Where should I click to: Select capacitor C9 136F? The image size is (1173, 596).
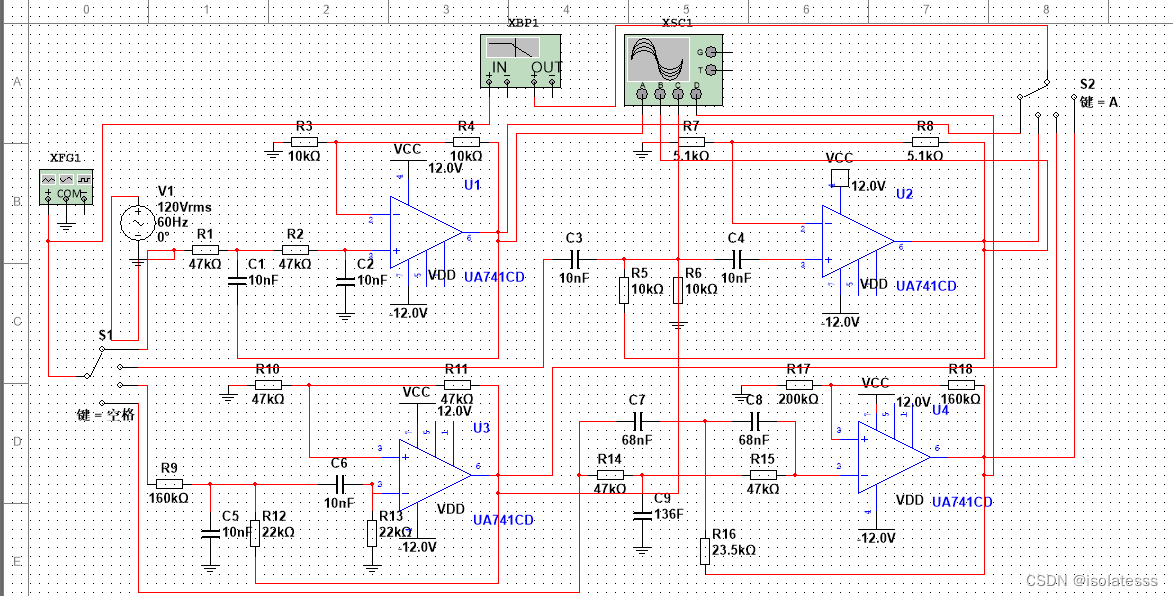[x=645, y=513]
